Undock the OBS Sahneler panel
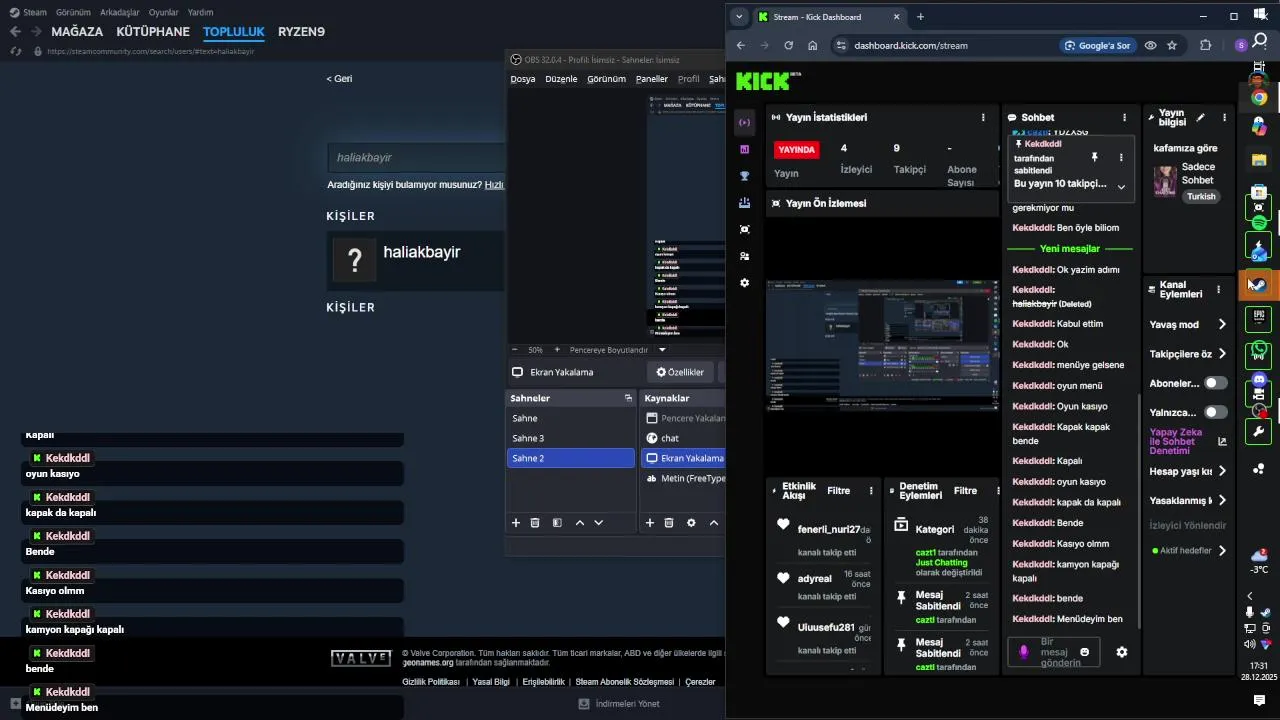1280x720 pixels. pyautogui.click(x=628, y=398)
